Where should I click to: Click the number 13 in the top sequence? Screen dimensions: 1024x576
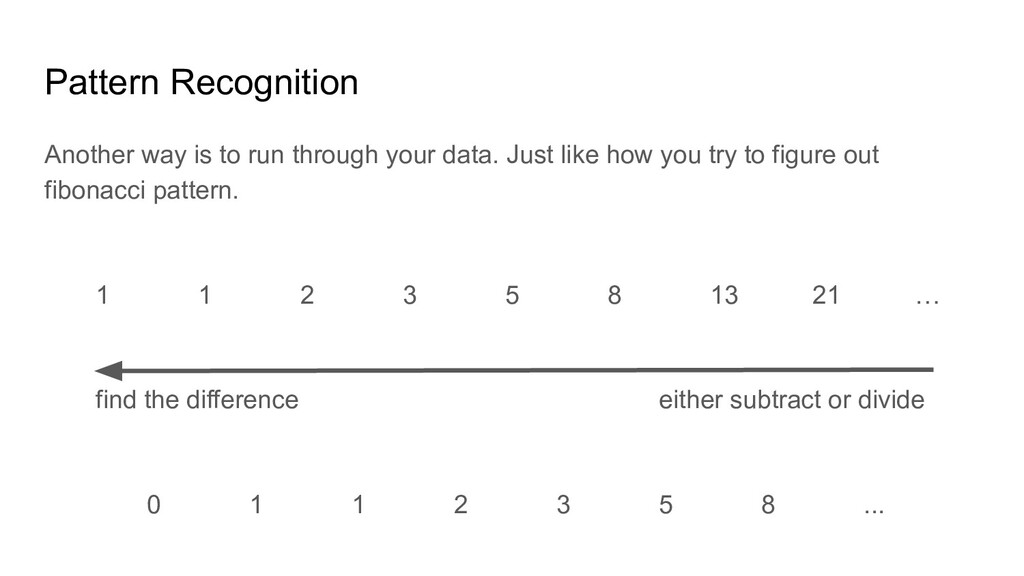click(724, 295)
